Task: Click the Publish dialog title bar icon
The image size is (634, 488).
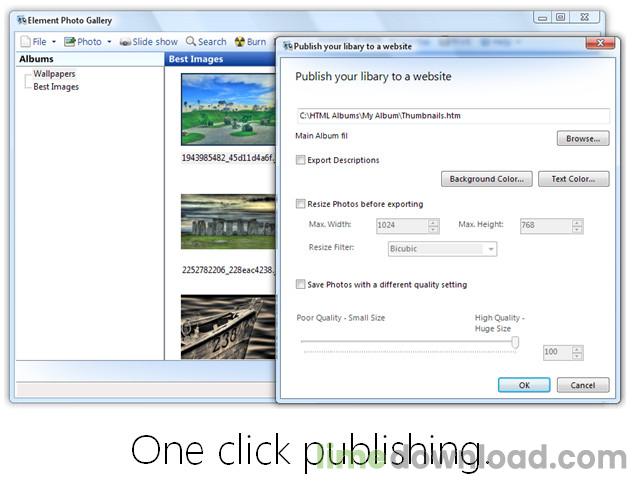Action: point(288,46)
